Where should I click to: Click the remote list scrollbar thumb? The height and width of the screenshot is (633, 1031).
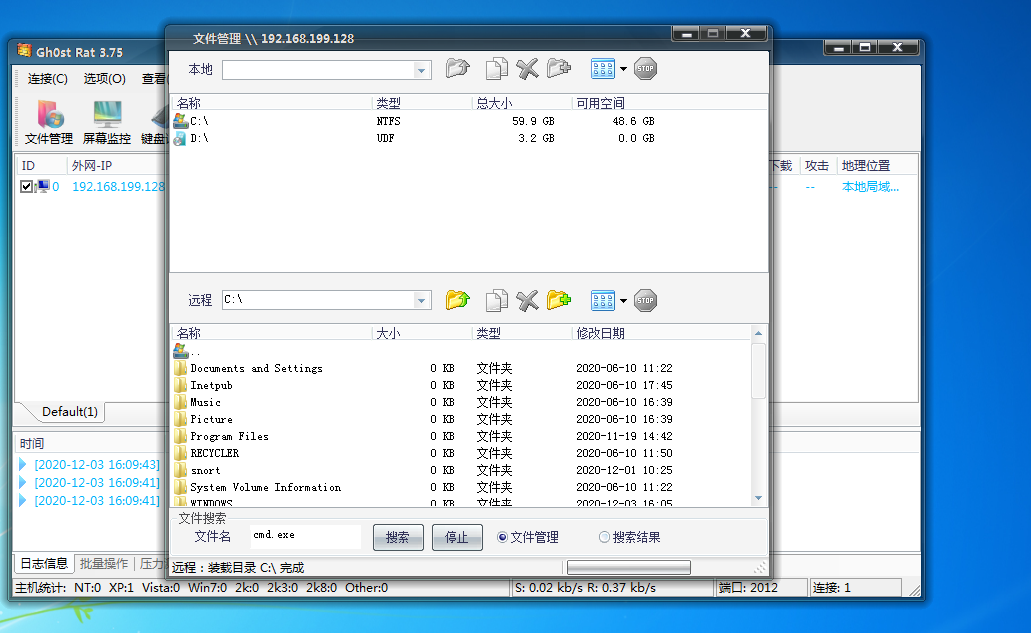758,371
